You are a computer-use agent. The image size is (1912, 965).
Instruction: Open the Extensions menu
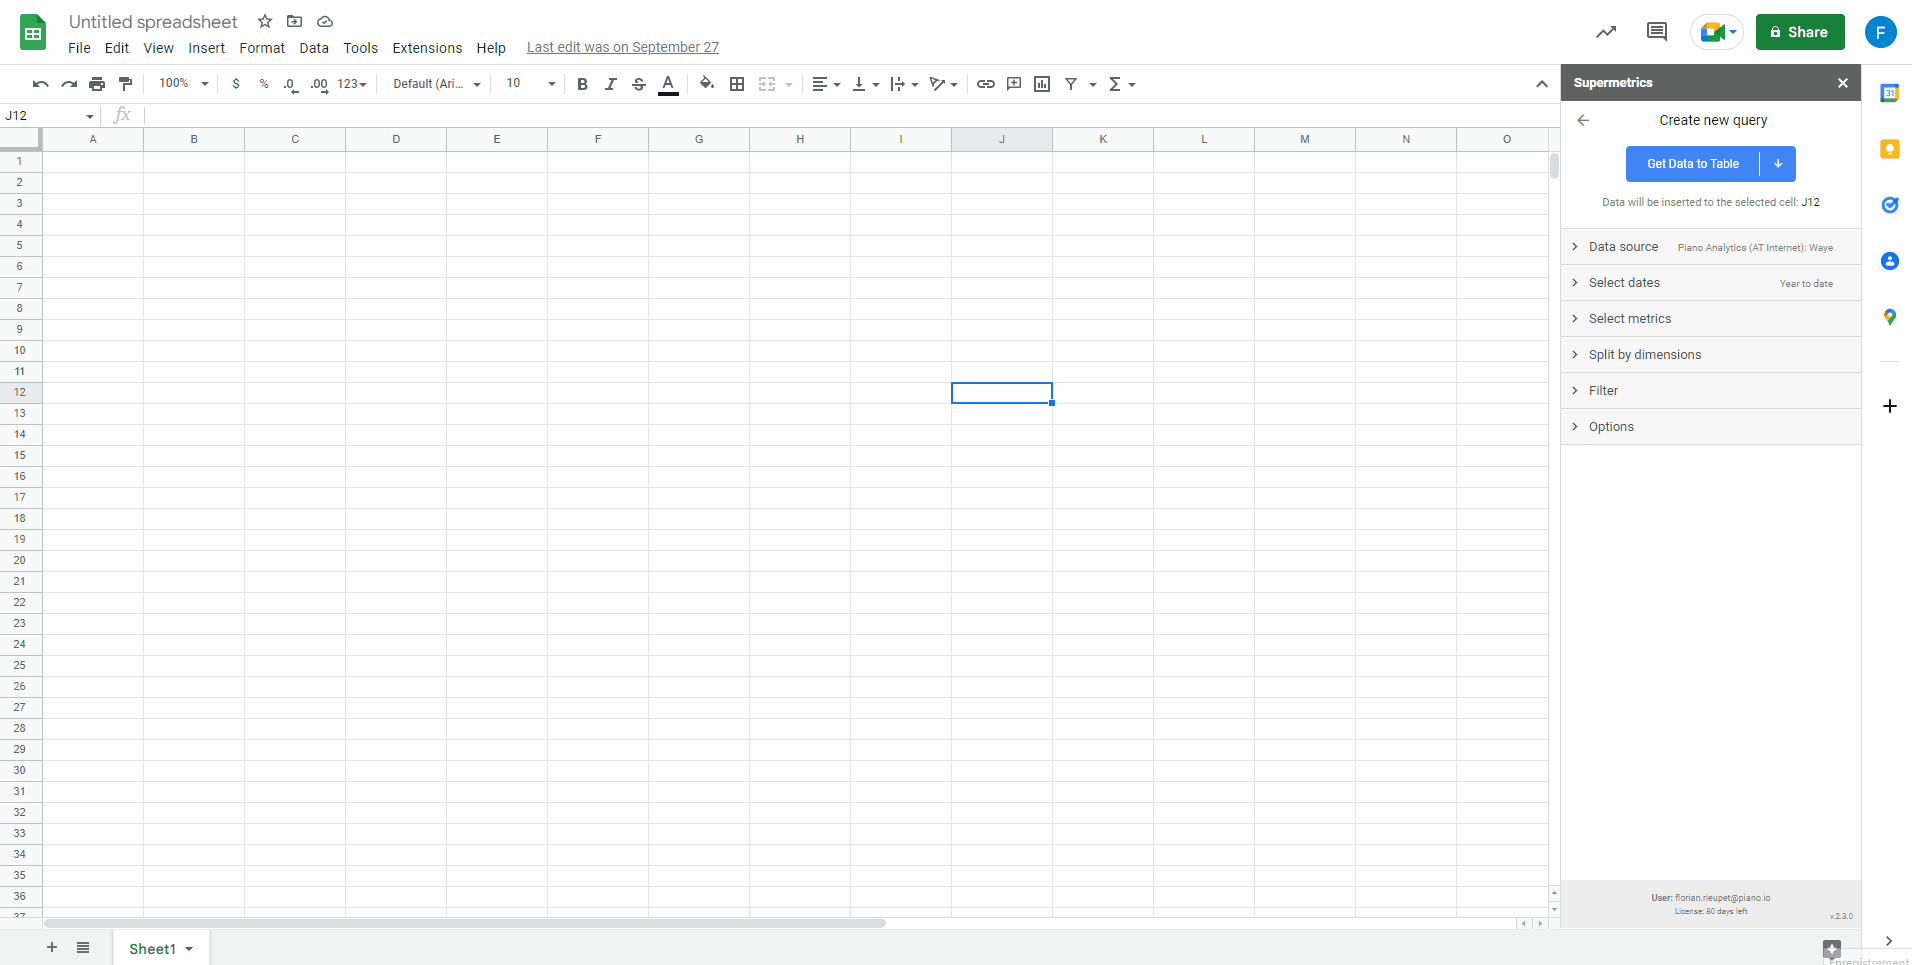point(427,48)
